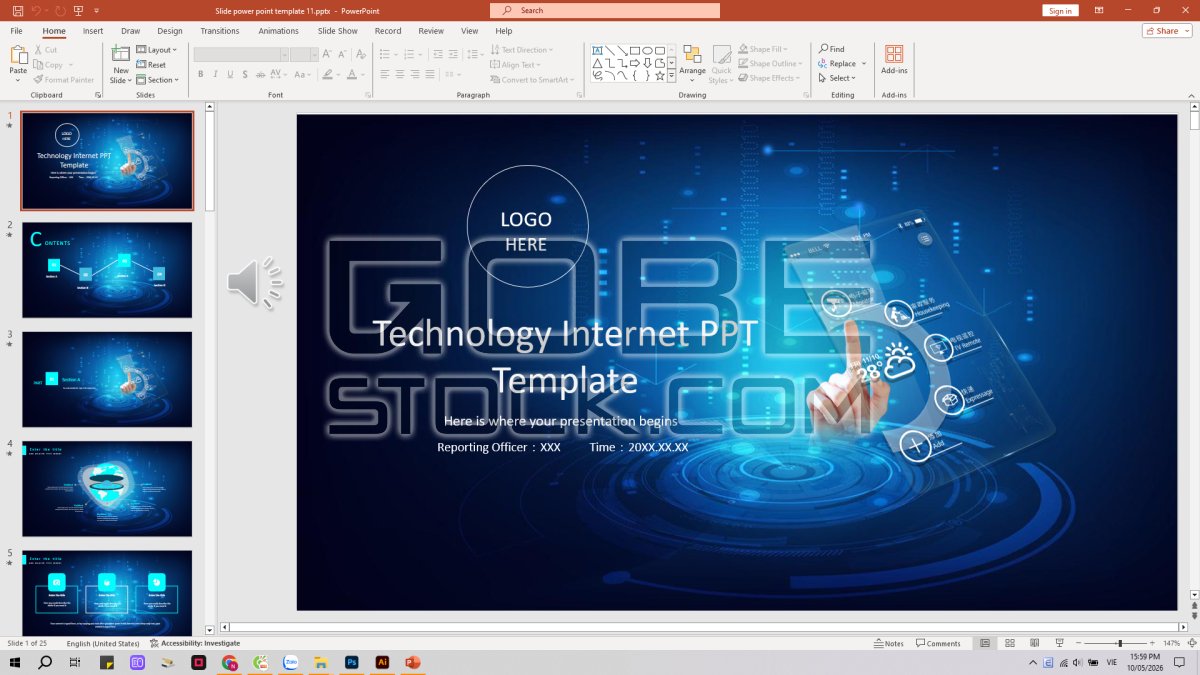This screenshot has width=1200, height=675.
Task: Switch to Slide Sorter view
Action: 1009,643
